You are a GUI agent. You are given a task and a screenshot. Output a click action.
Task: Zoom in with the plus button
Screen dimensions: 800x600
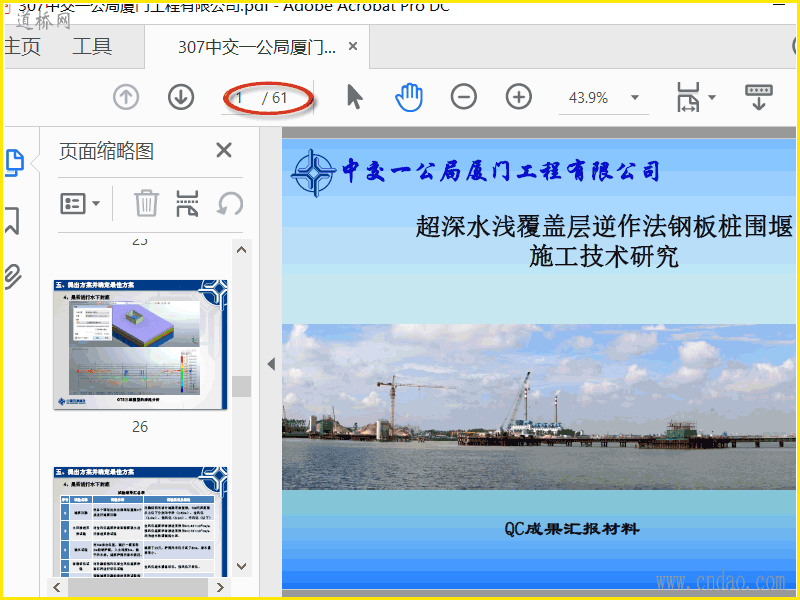[x=519, y=97]
